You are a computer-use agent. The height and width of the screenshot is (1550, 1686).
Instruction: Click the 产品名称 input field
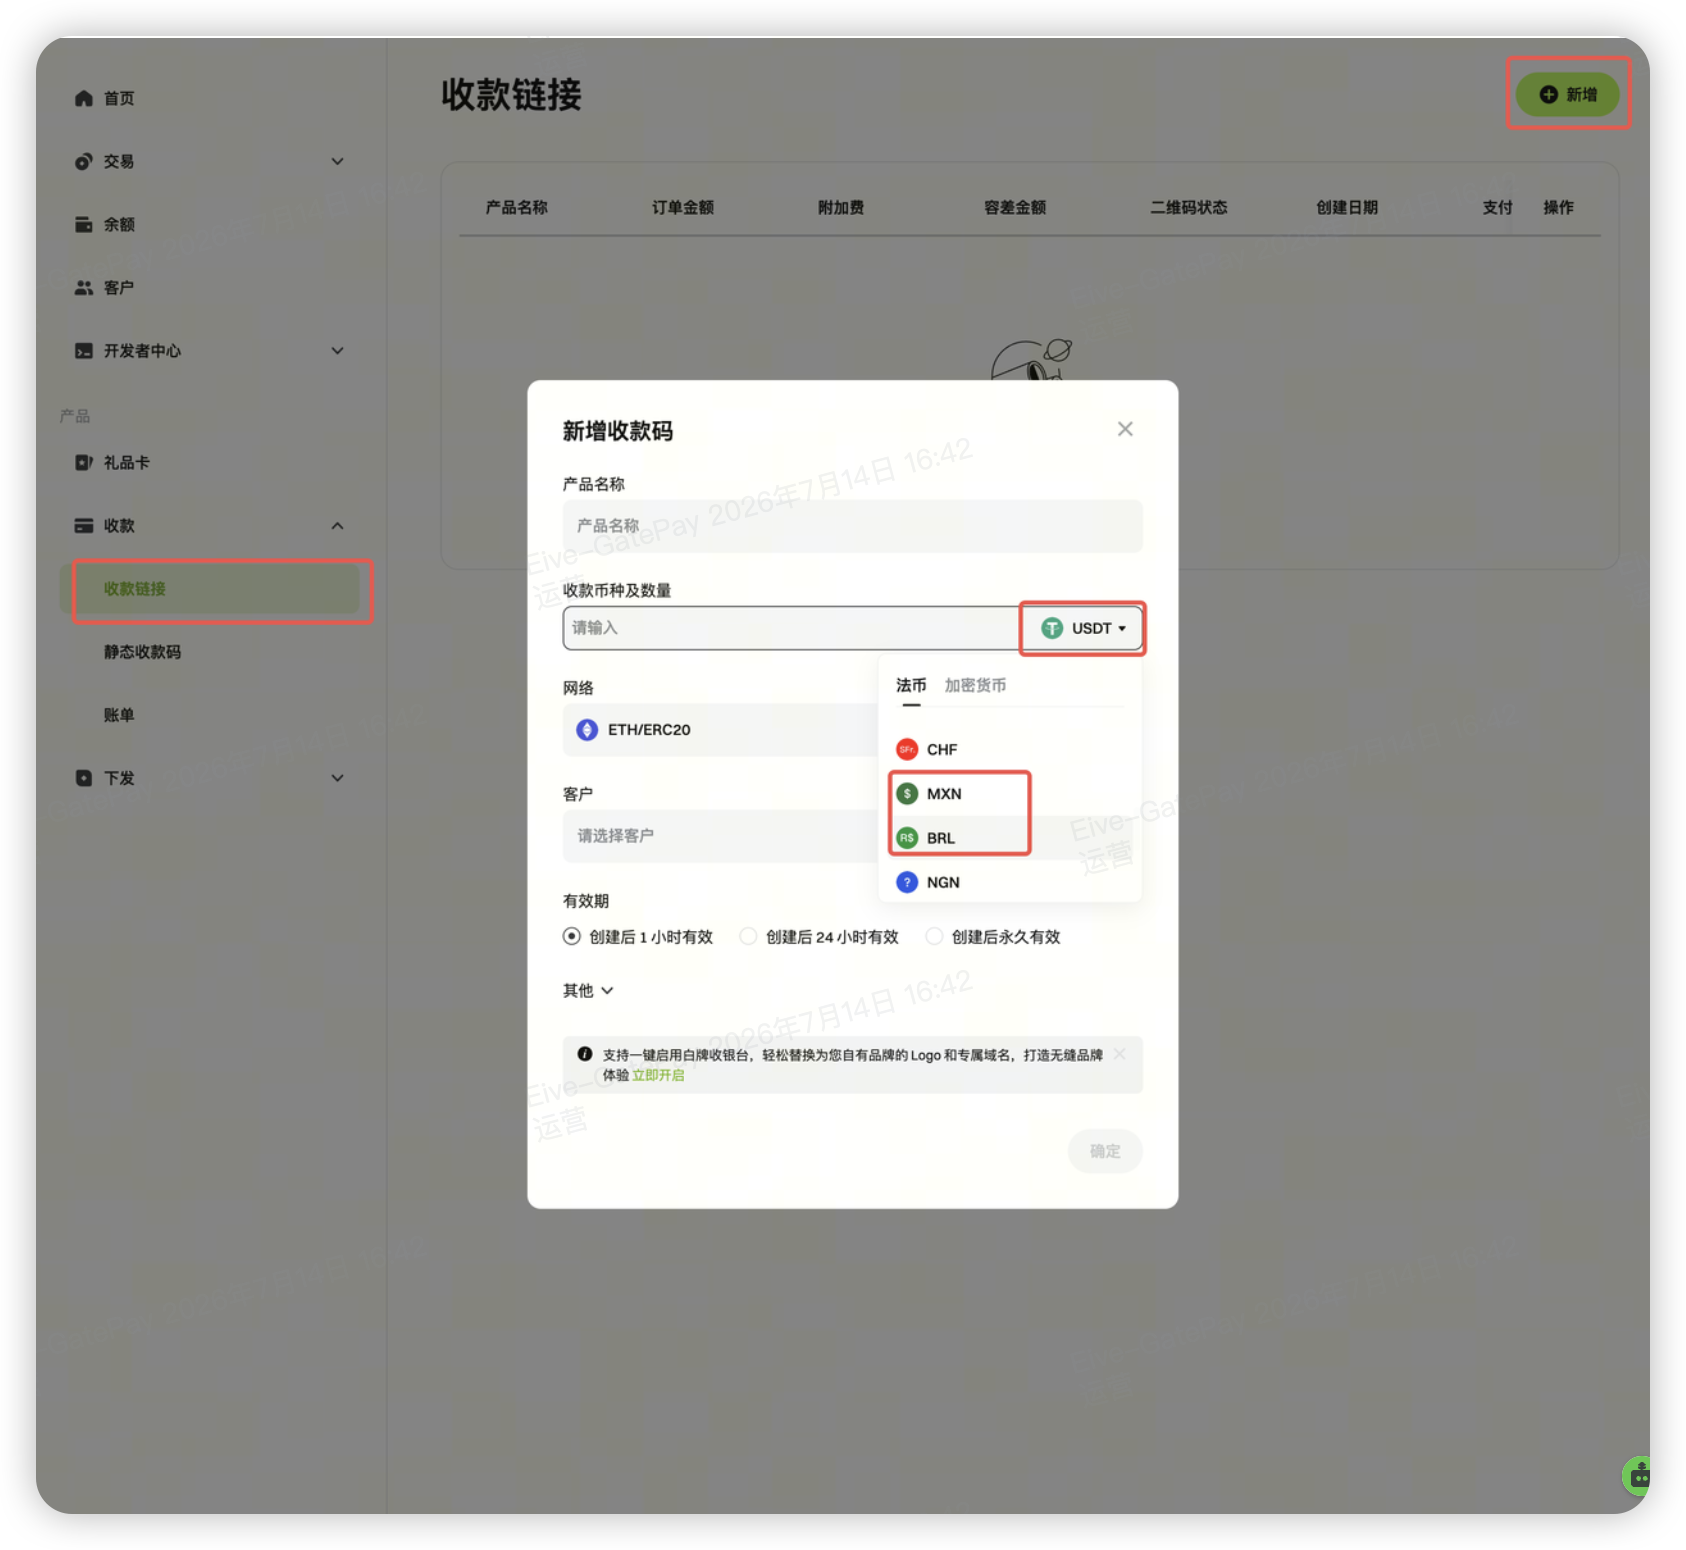pos(852,526)
